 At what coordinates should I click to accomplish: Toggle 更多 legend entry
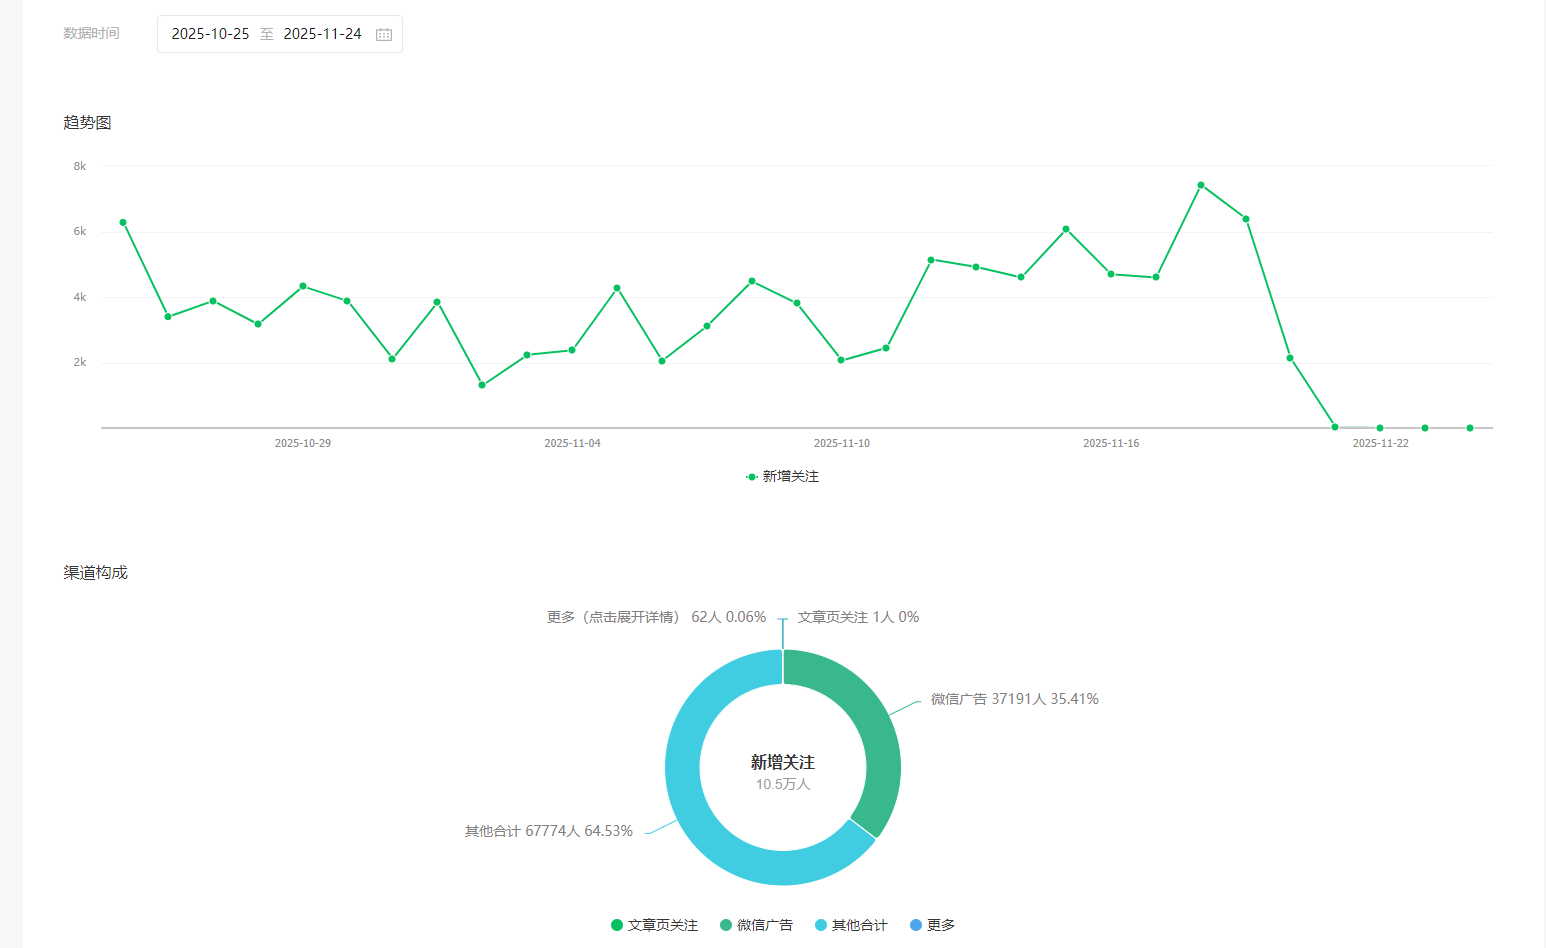coord(932,925)
